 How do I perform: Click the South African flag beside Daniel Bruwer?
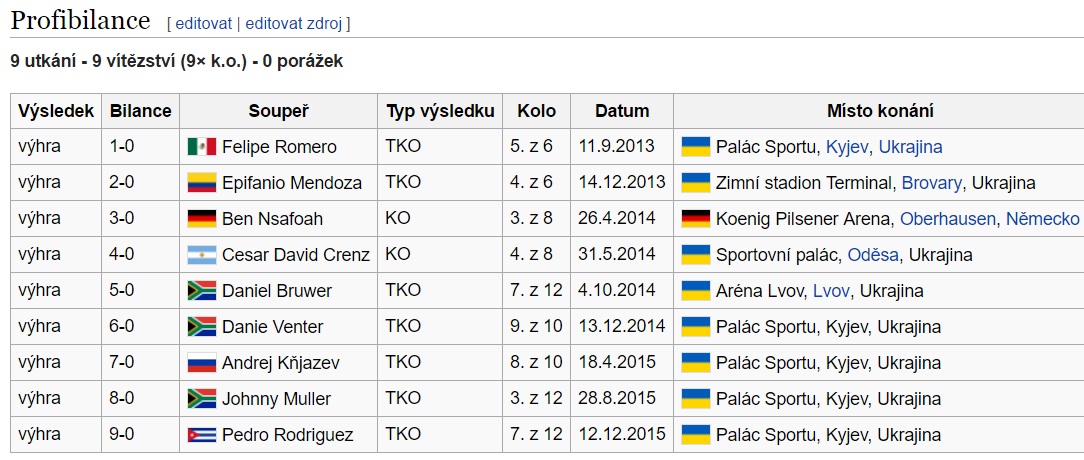202,291
